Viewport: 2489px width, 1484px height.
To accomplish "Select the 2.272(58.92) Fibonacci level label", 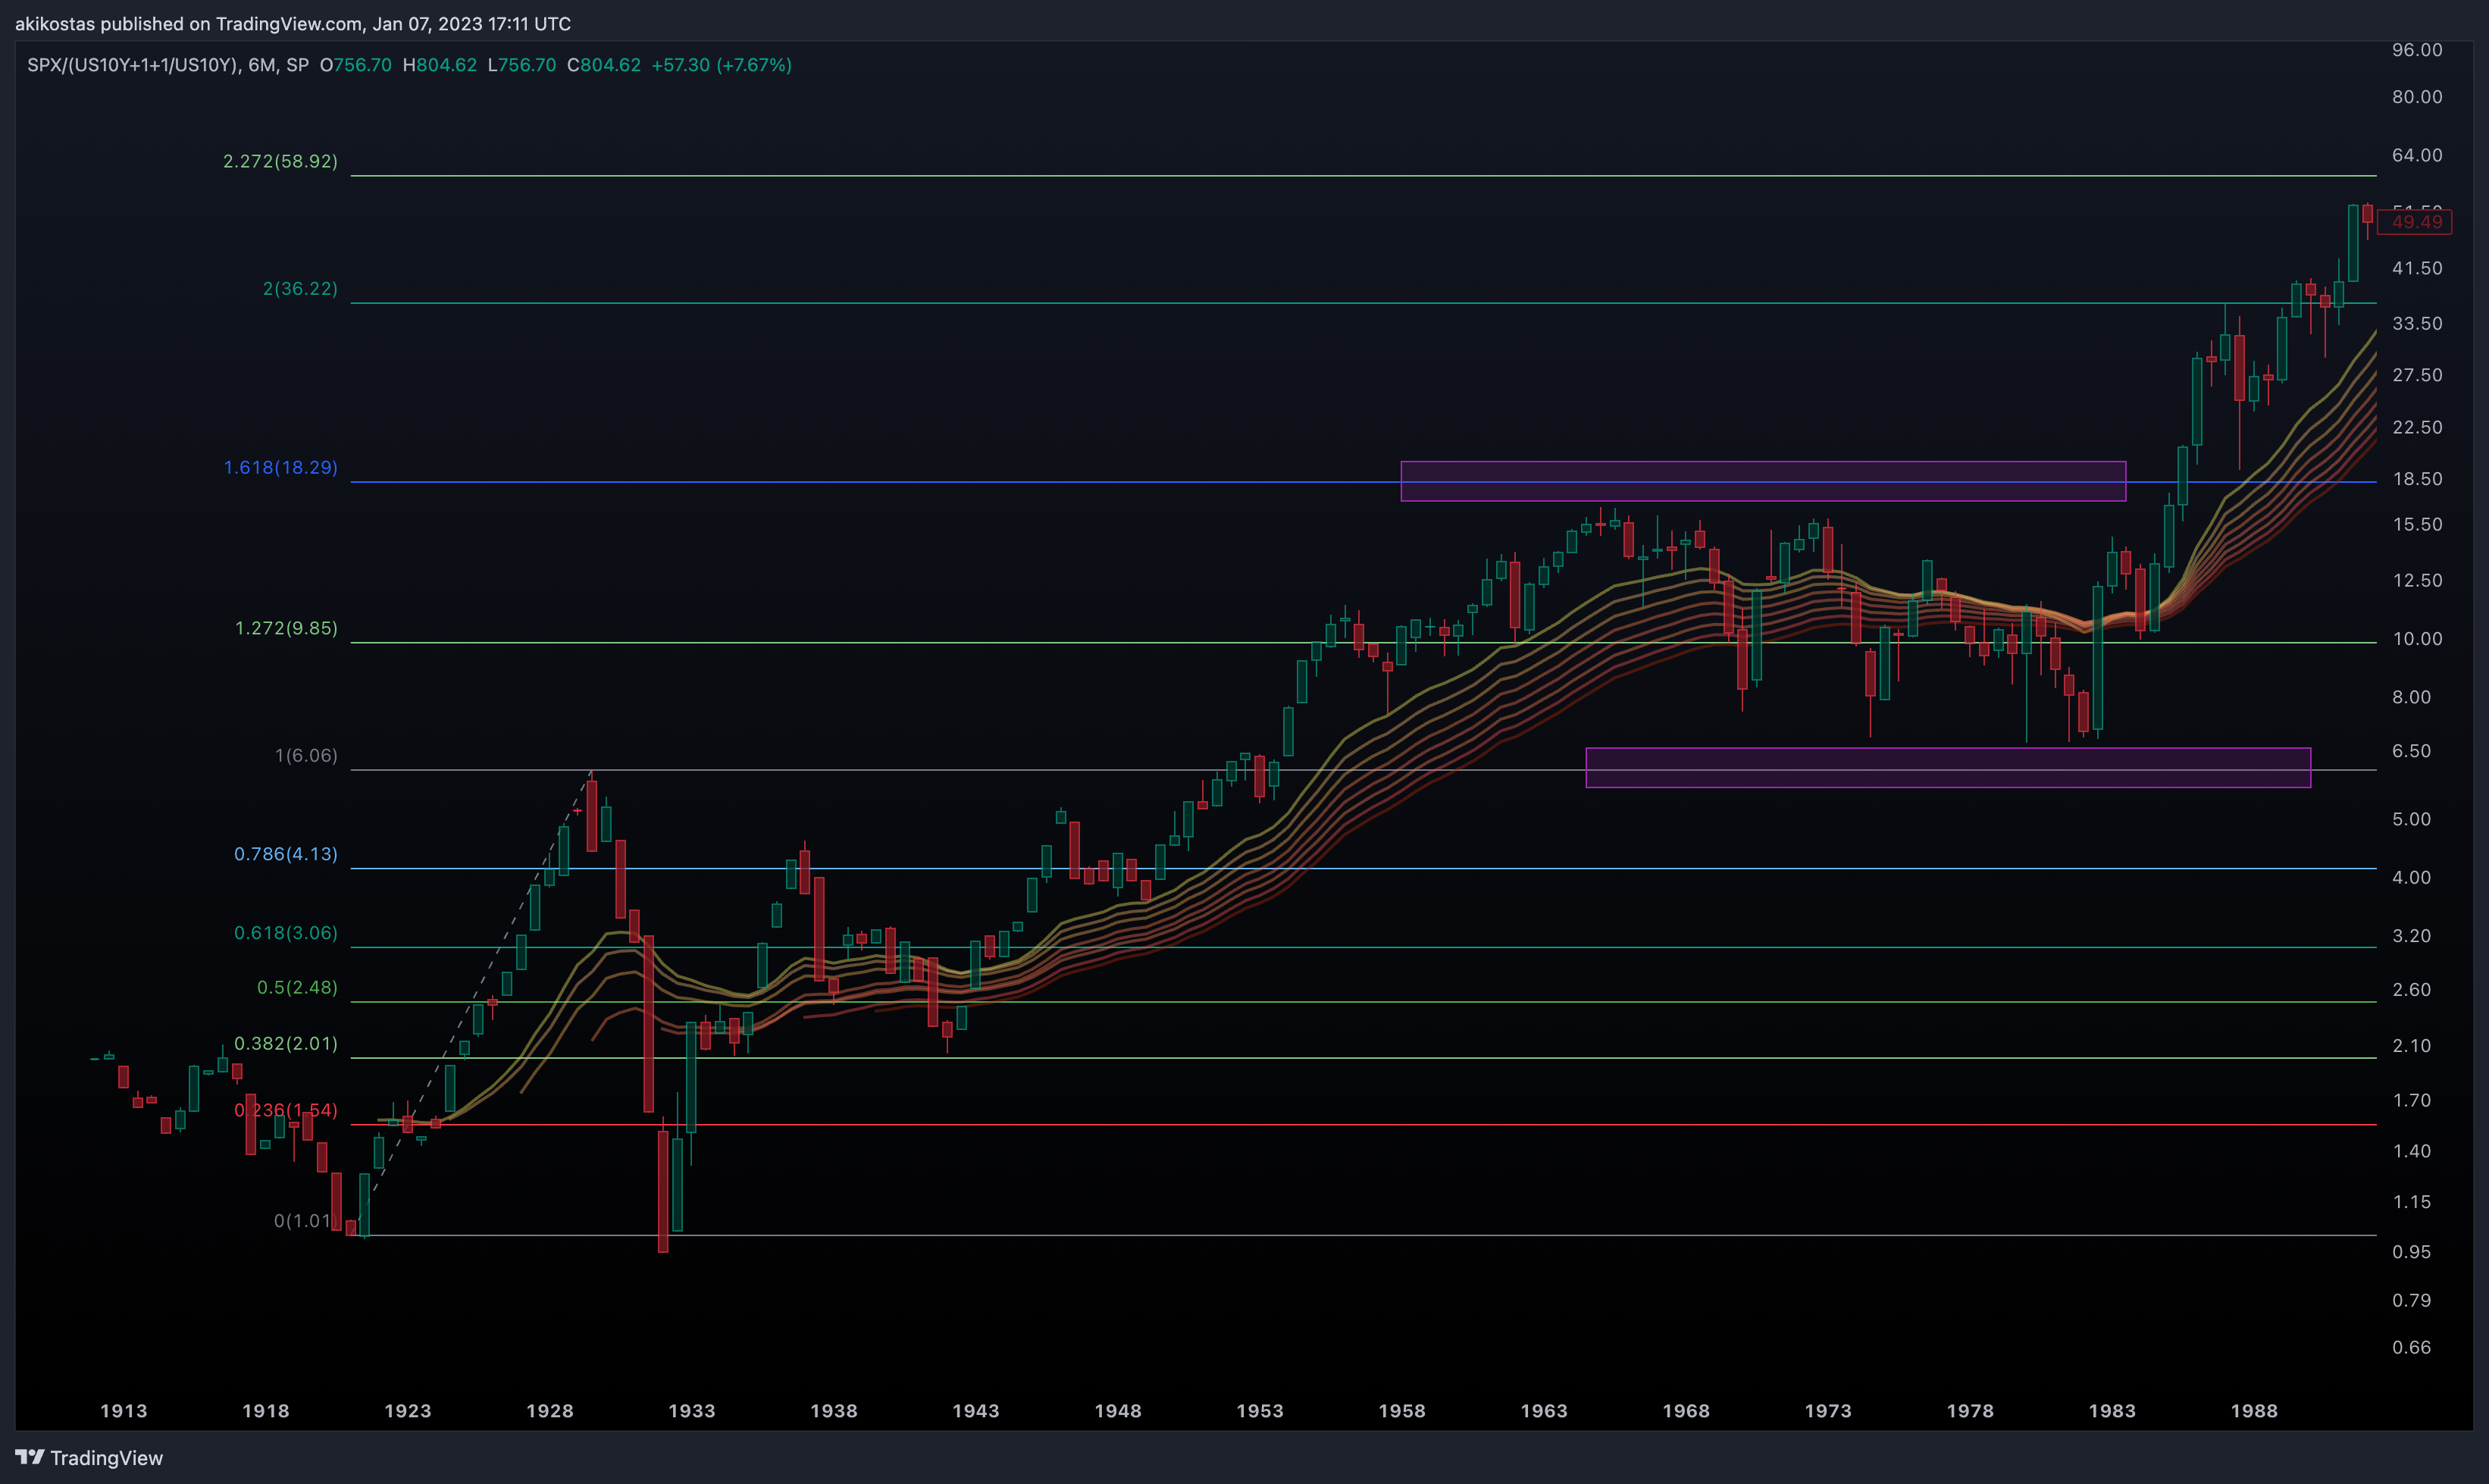I will point(280,161).
